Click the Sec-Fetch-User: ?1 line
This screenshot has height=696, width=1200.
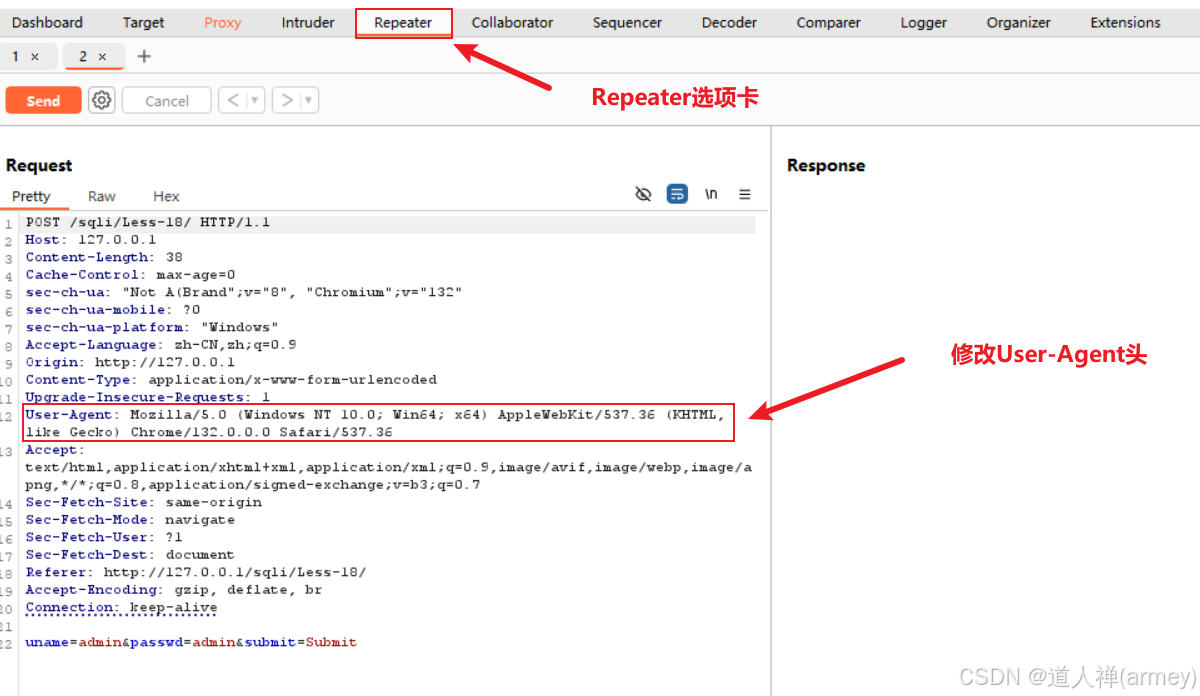[x=104, y=537]
